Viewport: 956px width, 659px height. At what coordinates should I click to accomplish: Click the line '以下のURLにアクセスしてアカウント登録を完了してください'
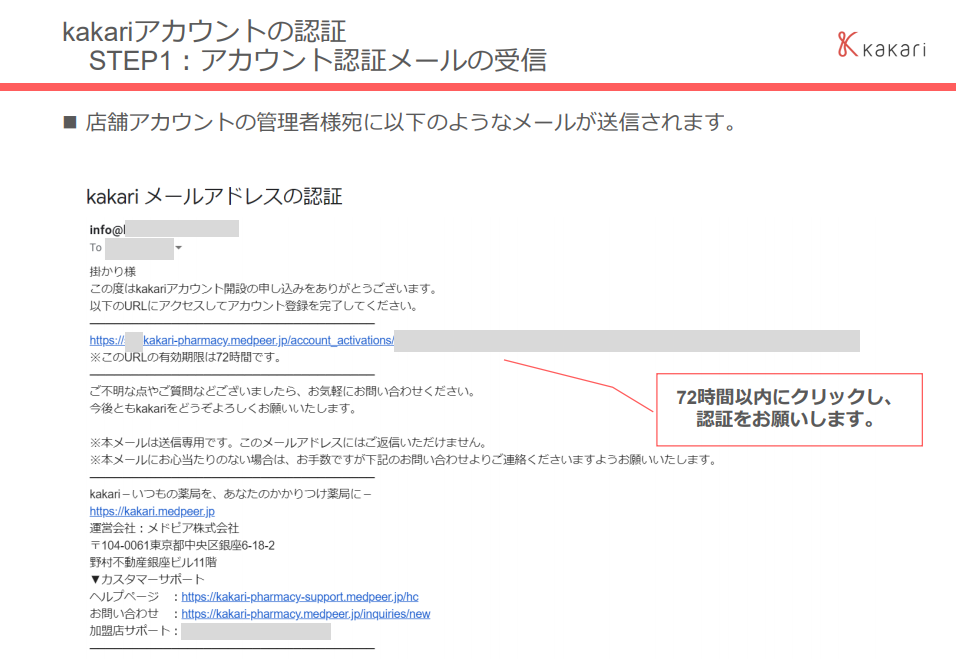coord(253,305)
